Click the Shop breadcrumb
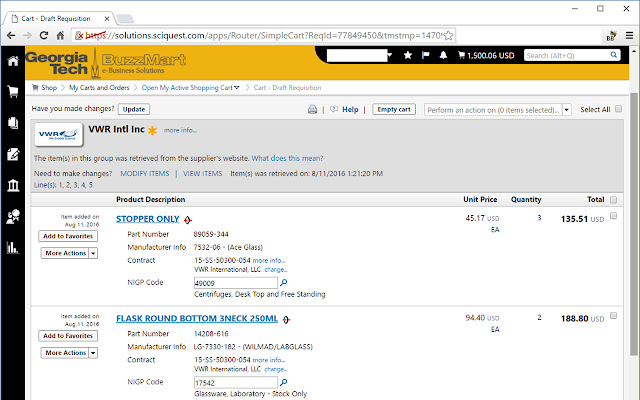The image size is (640, 400). click(x=49, y=88)
